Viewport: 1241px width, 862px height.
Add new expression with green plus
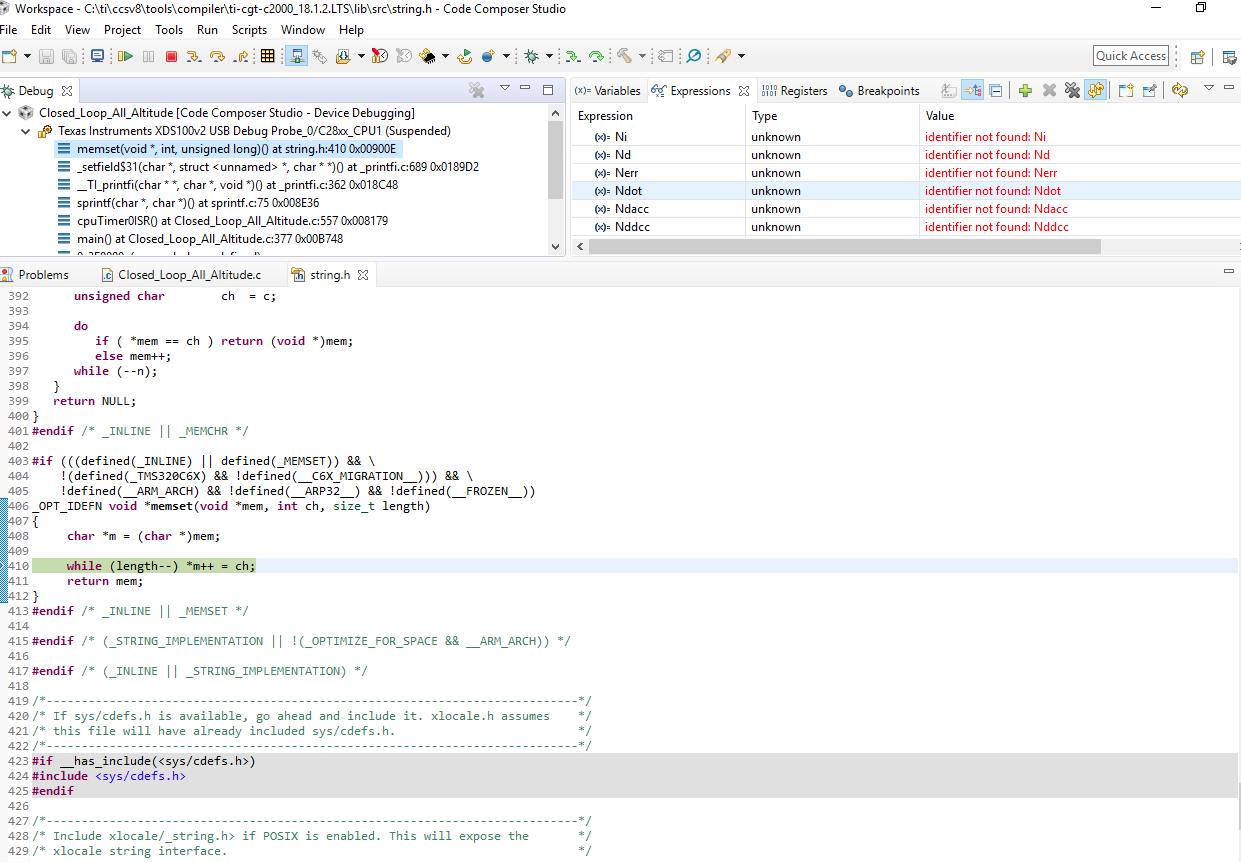1025,91
